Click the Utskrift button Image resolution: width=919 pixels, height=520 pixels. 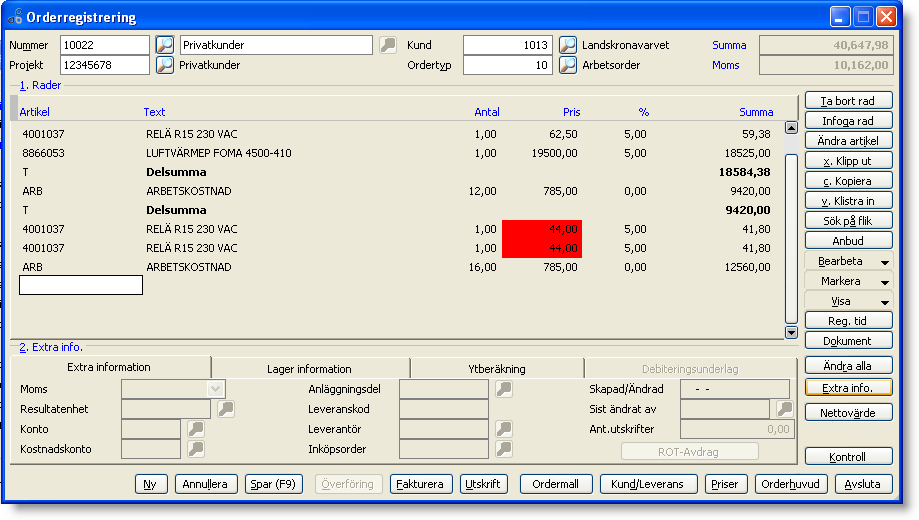[x=484, y=484]
